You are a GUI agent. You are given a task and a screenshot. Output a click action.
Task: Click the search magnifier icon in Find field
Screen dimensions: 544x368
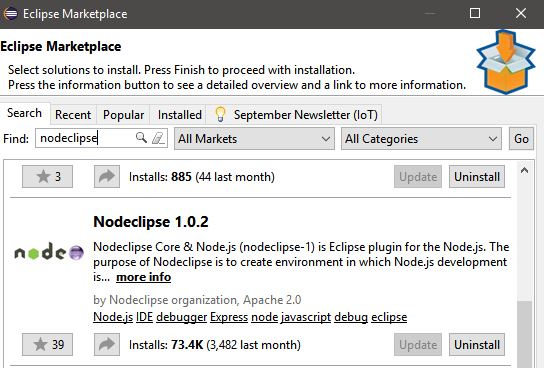coord(141,138)
